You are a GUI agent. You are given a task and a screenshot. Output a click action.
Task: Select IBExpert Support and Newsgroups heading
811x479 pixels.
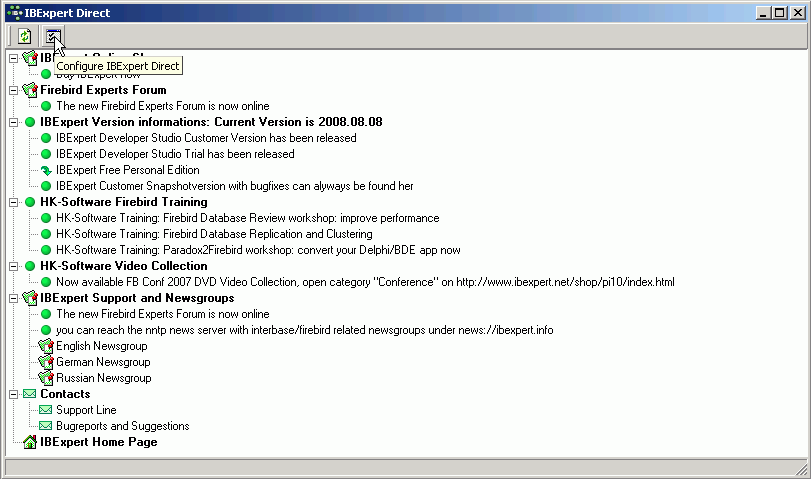[x=137, y=298]
